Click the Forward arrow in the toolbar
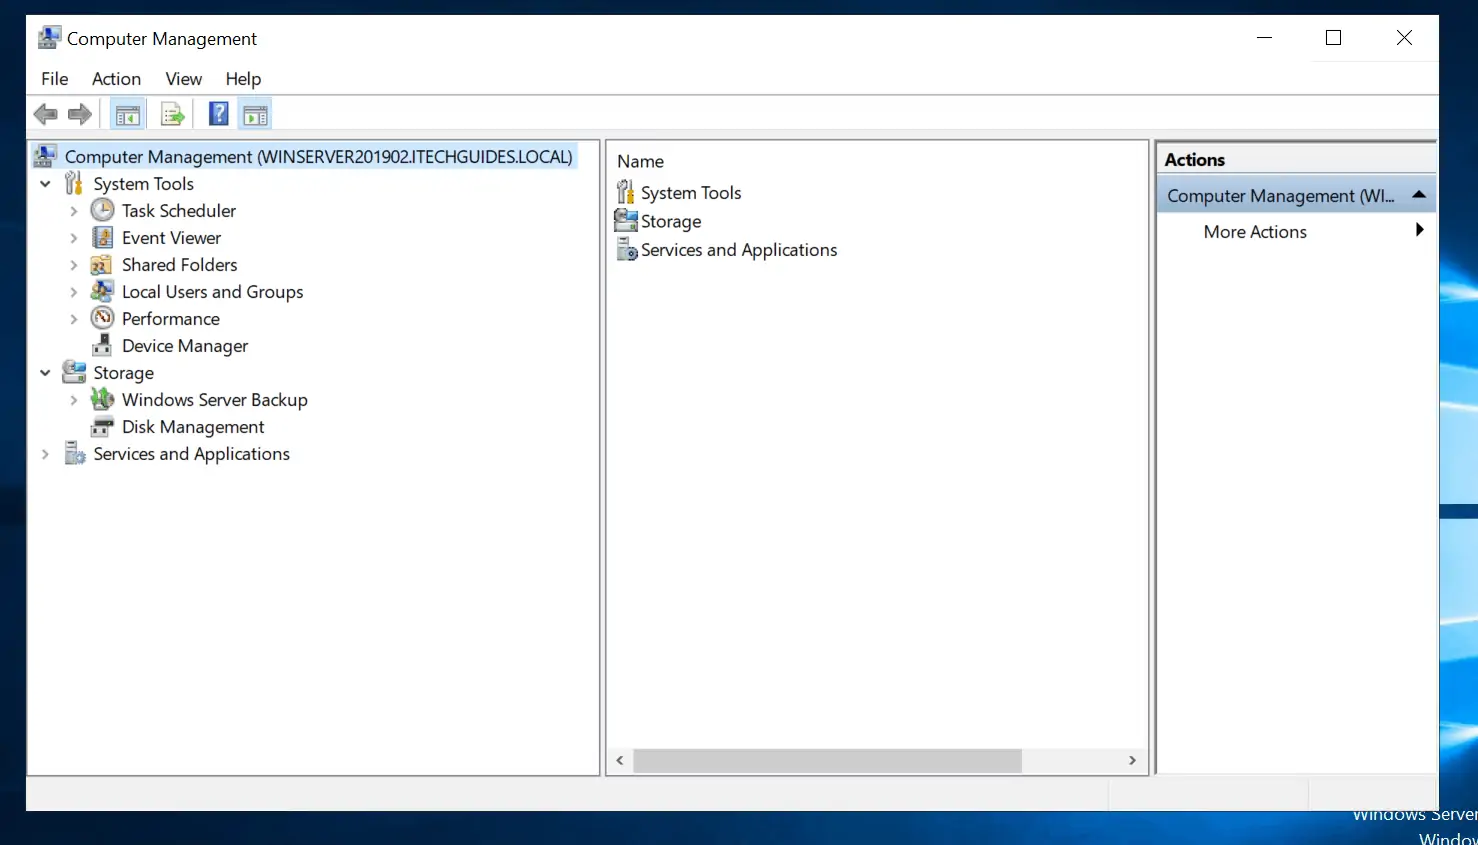 click(80, 114)
